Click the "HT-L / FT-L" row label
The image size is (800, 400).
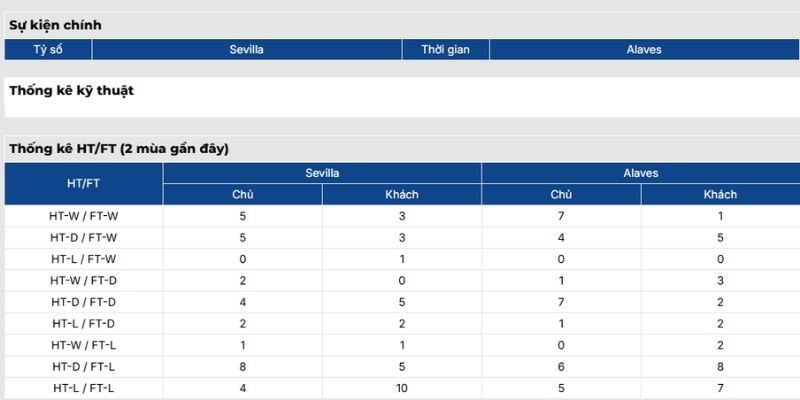pyautogui.click(x=83, y=388)
